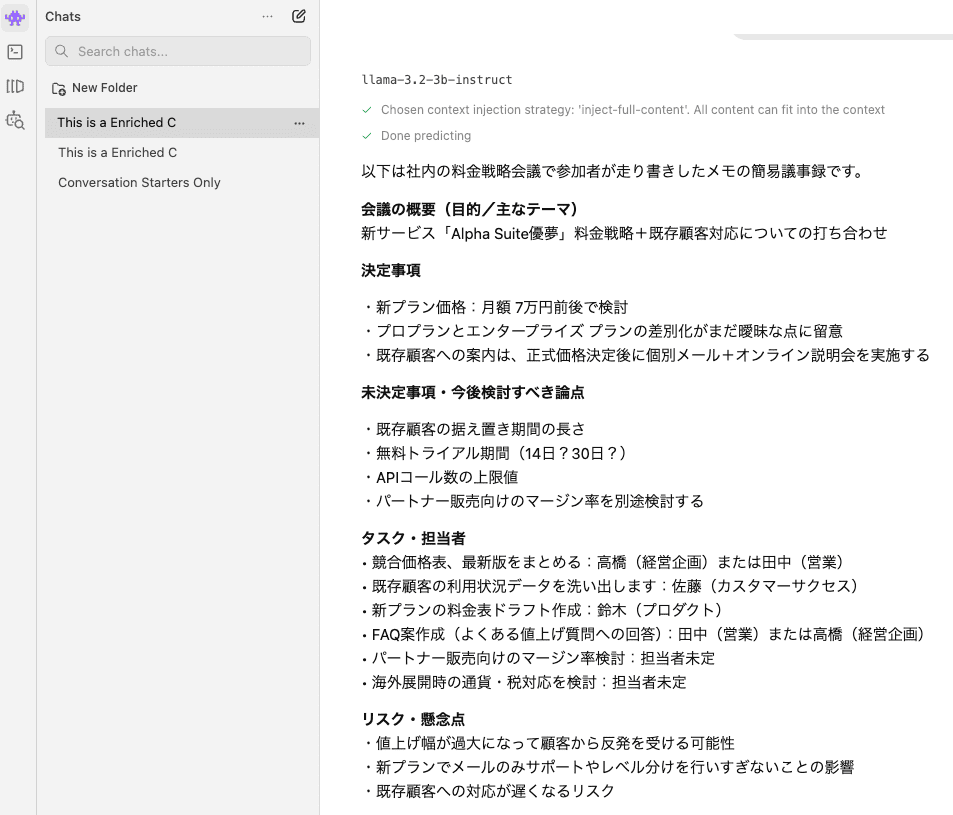Focus the Search chats input field
The height and width of the screenshot is (815, 953).
coord(177,51)
